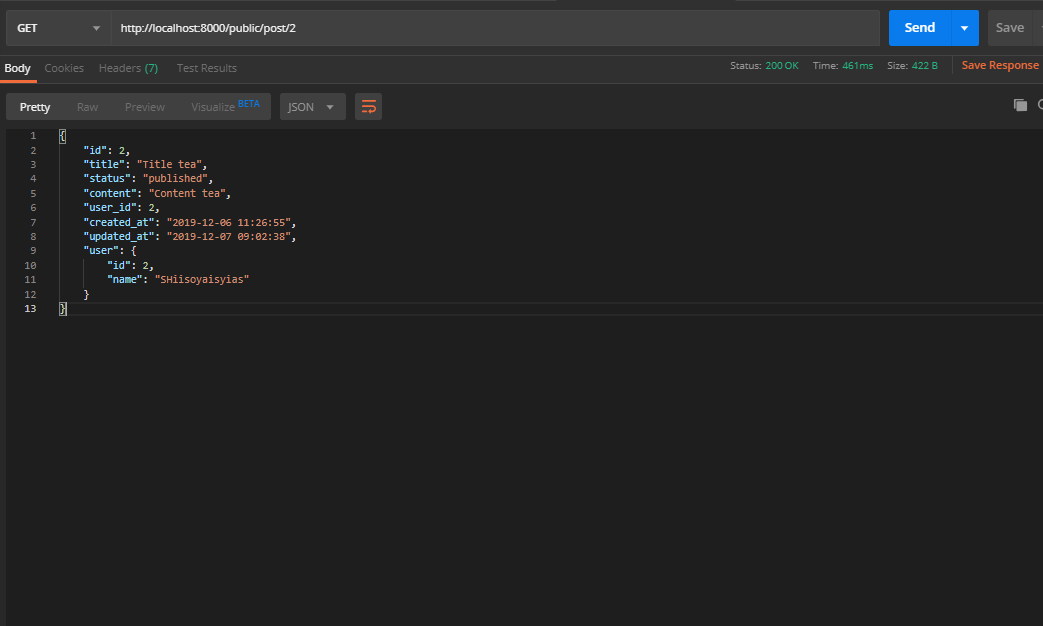
Task: View the Test Results tab
Action: [206, 68]
